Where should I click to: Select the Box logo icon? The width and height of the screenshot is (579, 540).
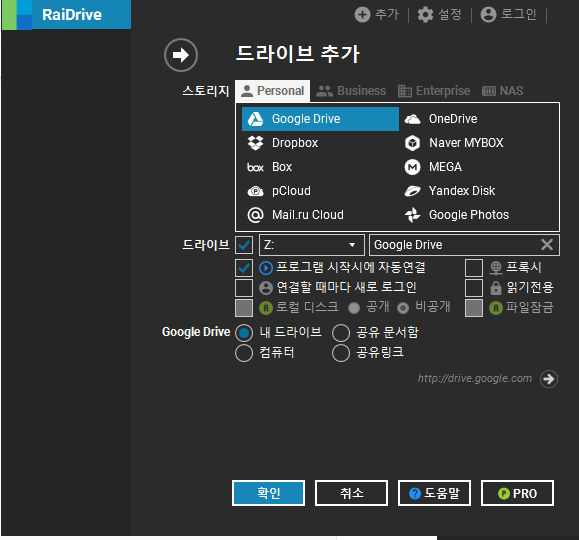255,167
